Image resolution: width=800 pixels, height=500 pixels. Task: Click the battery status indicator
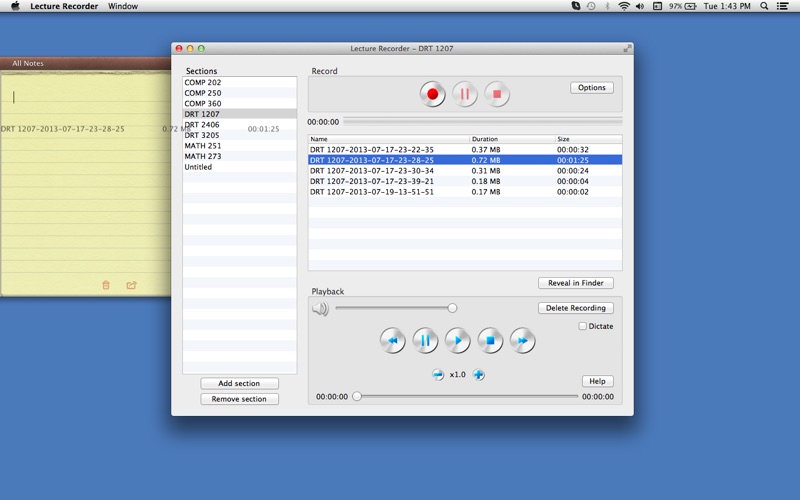coord(683,6)
